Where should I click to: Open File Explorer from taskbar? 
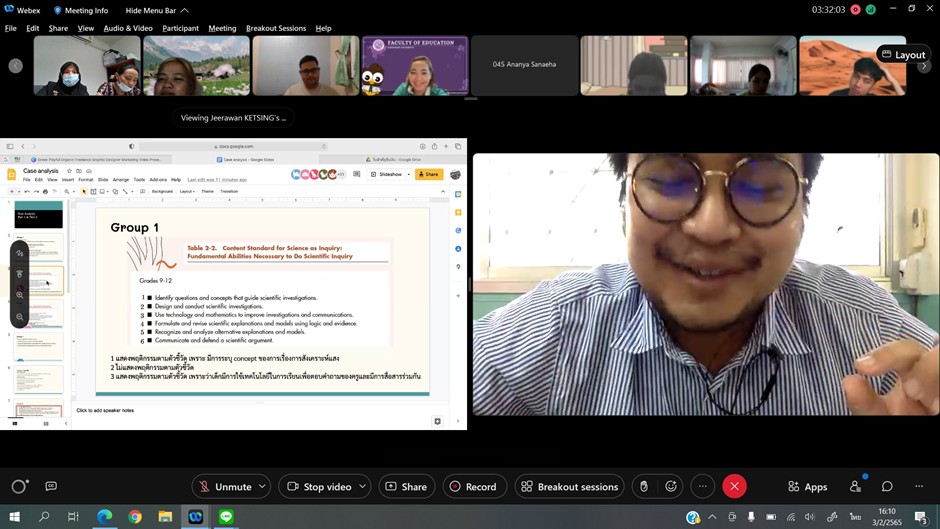coord(165,516)
